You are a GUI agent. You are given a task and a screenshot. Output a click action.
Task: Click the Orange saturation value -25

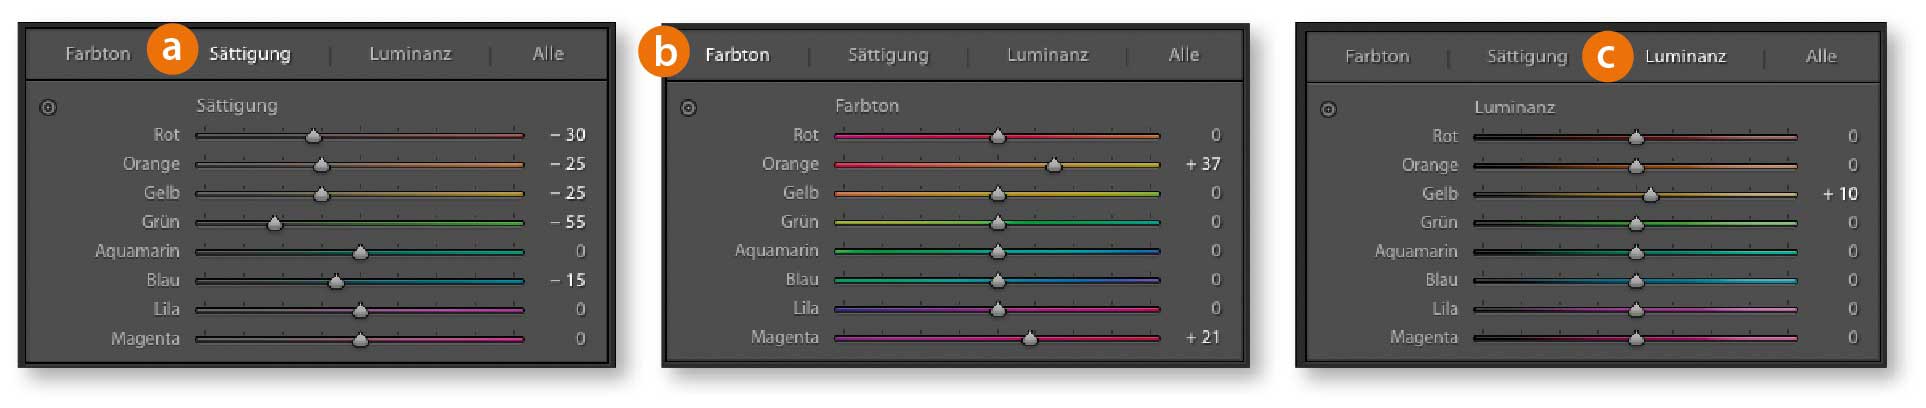click(568, 164)
